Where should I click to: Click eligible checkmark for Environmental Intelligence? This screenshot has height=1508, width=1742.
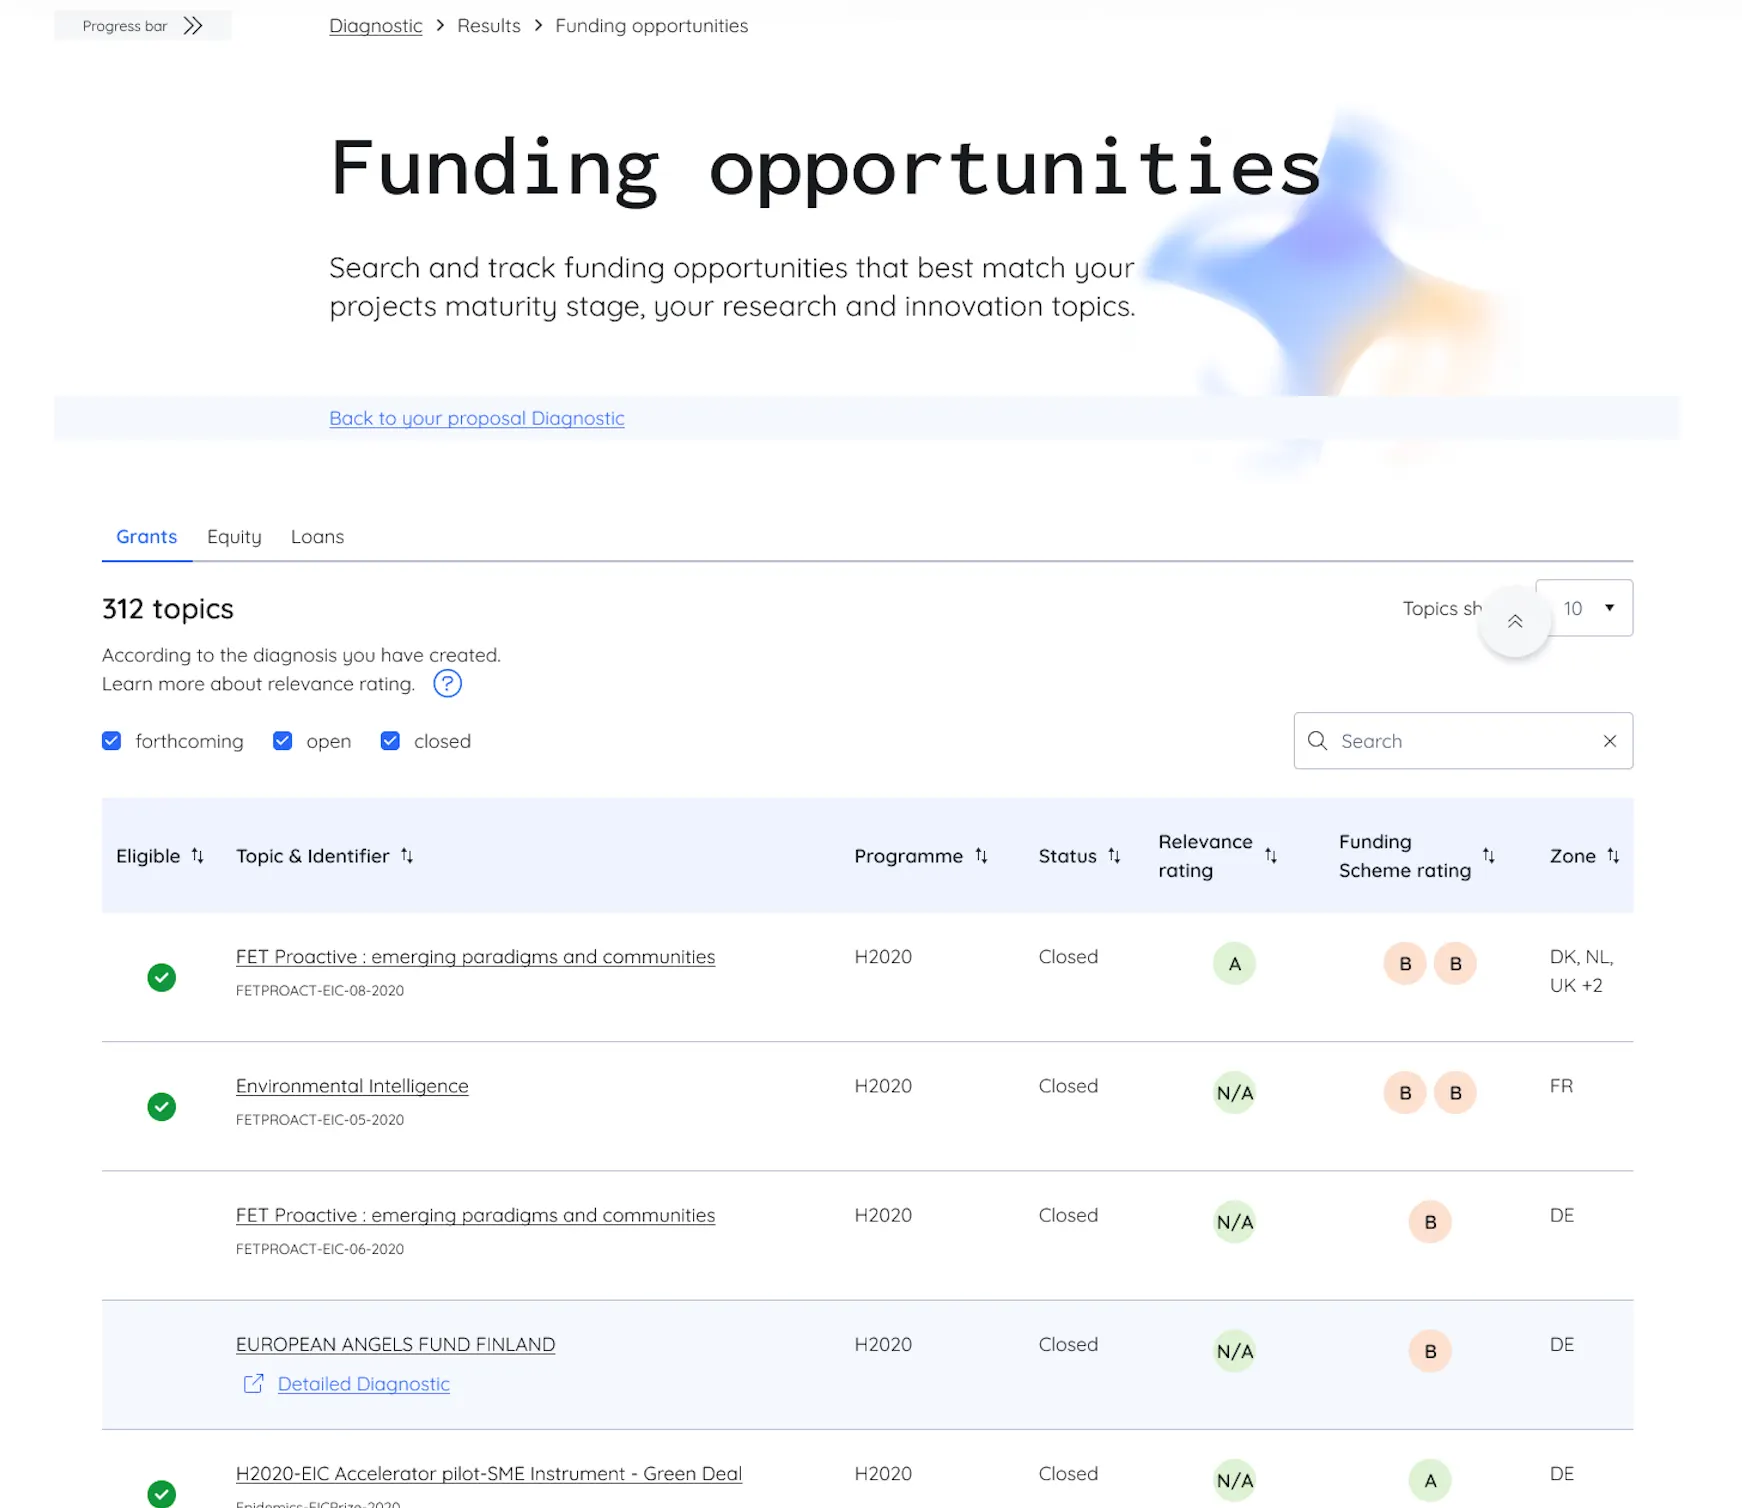click(162, 1107)
